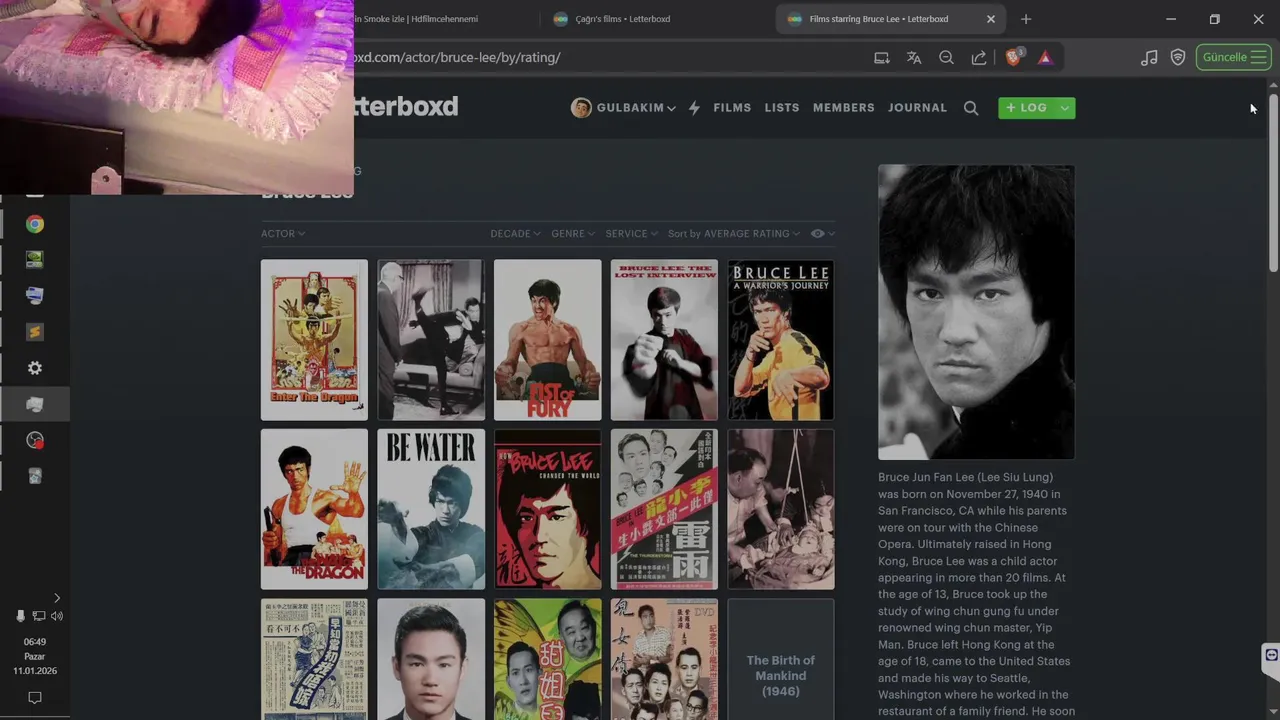Open Recycle Bin icon in taskbar

click(35, 476)
